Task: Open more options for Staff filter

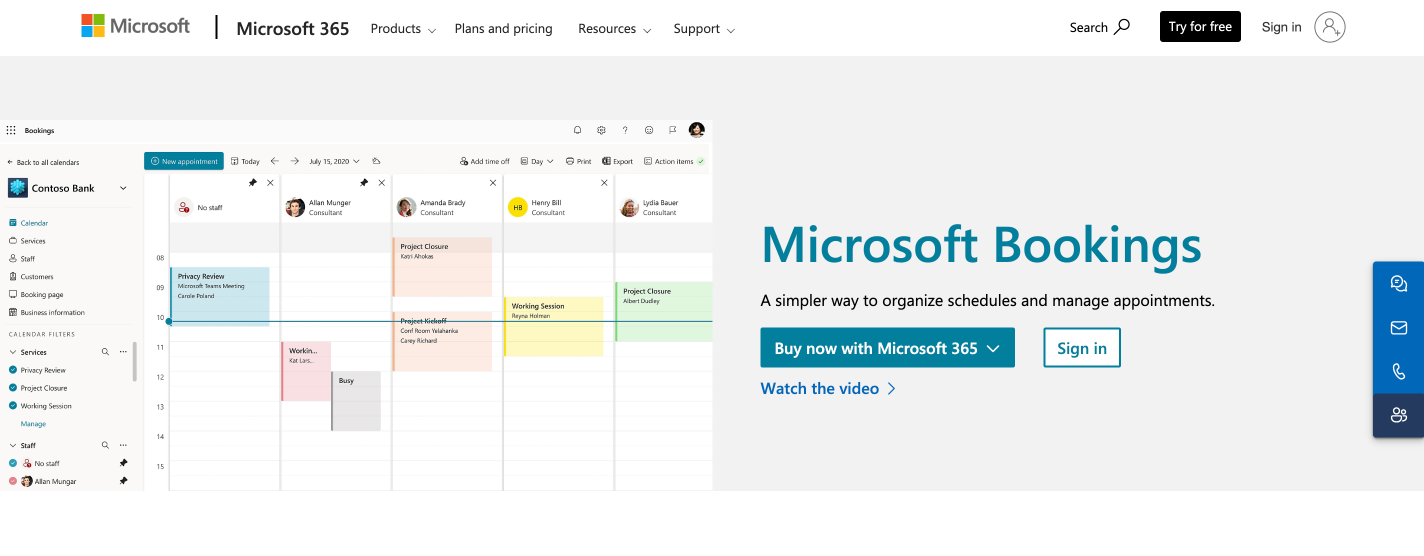Action: 123,445
